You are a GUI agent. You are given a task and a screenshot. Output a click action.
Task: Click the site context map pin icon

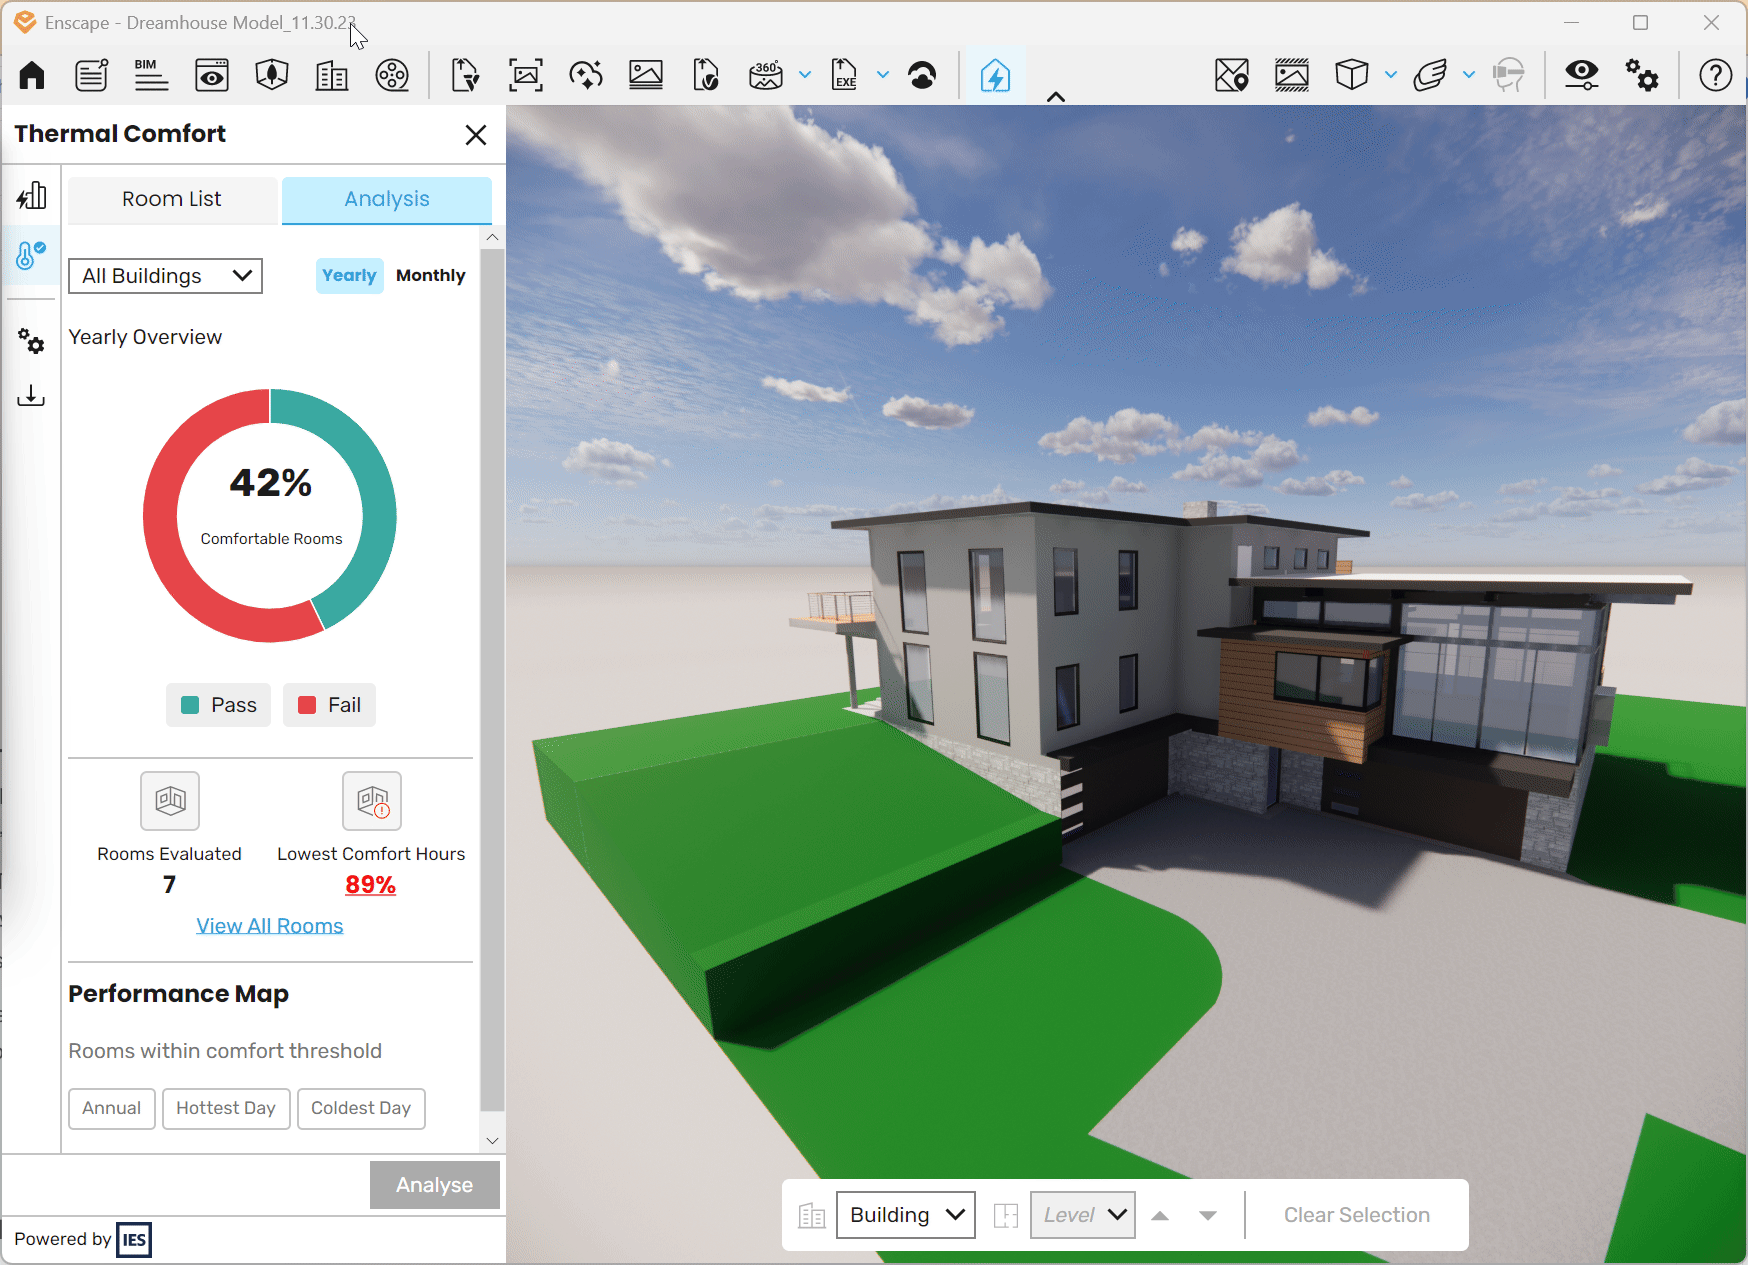tap(1232, 75)
